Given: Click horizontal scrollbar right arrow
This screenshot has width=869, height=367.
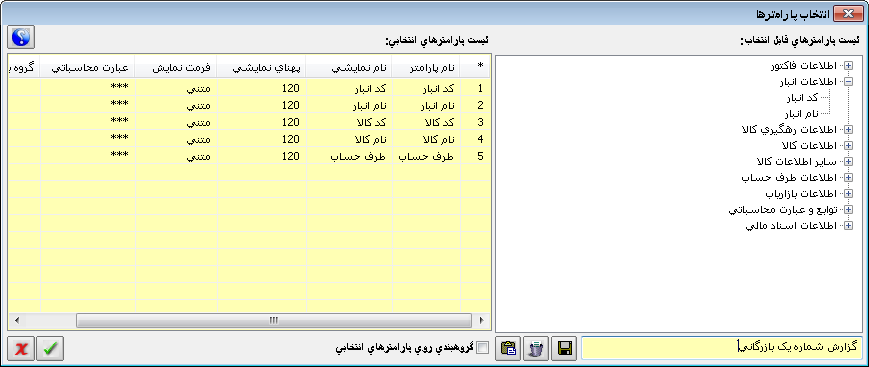Looking at the screenshot, I should (x=482, y=320).
